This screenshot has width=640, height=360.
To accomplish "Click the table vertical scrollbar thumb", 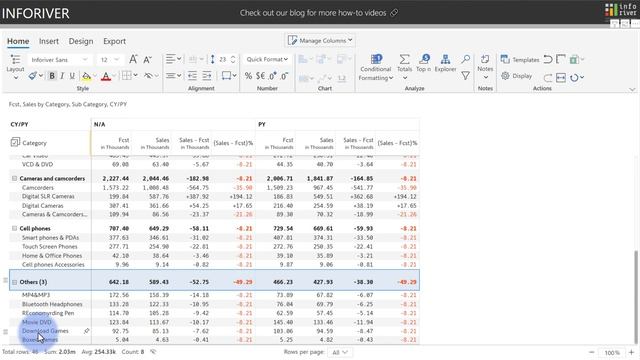I will (636, 296).
